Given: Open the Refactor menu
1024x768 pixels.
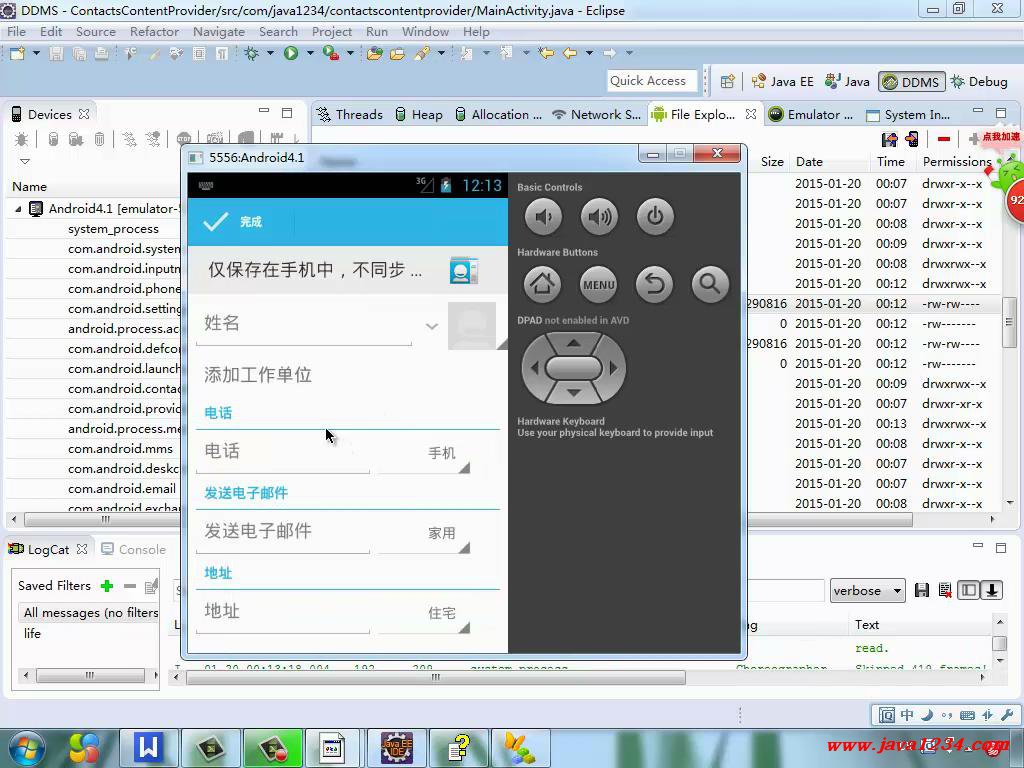Looking at the screenshot, I should point(154,31).
